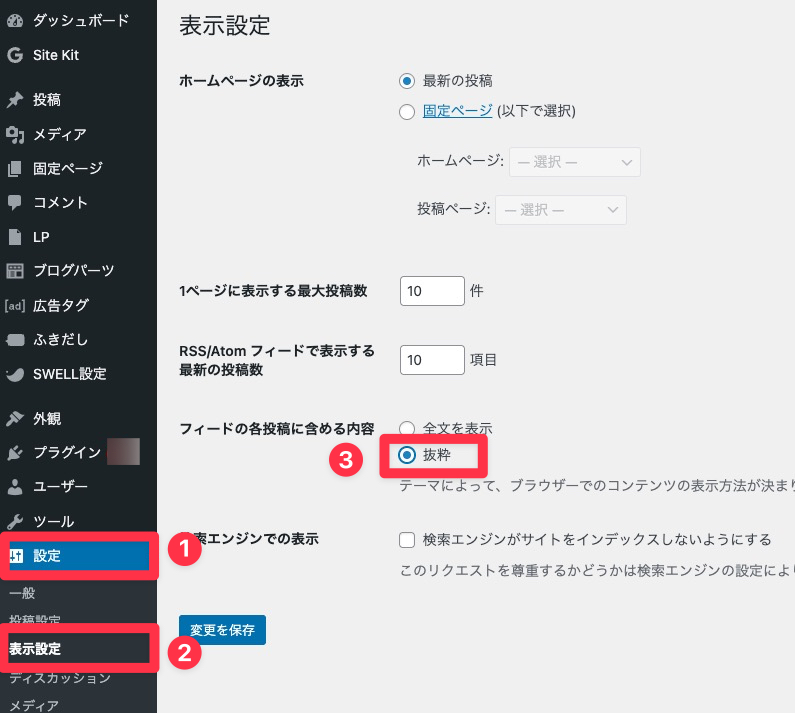Screen dimensions: 795x713
Task: Click the Users person icon
Action: tap(15, 487)
